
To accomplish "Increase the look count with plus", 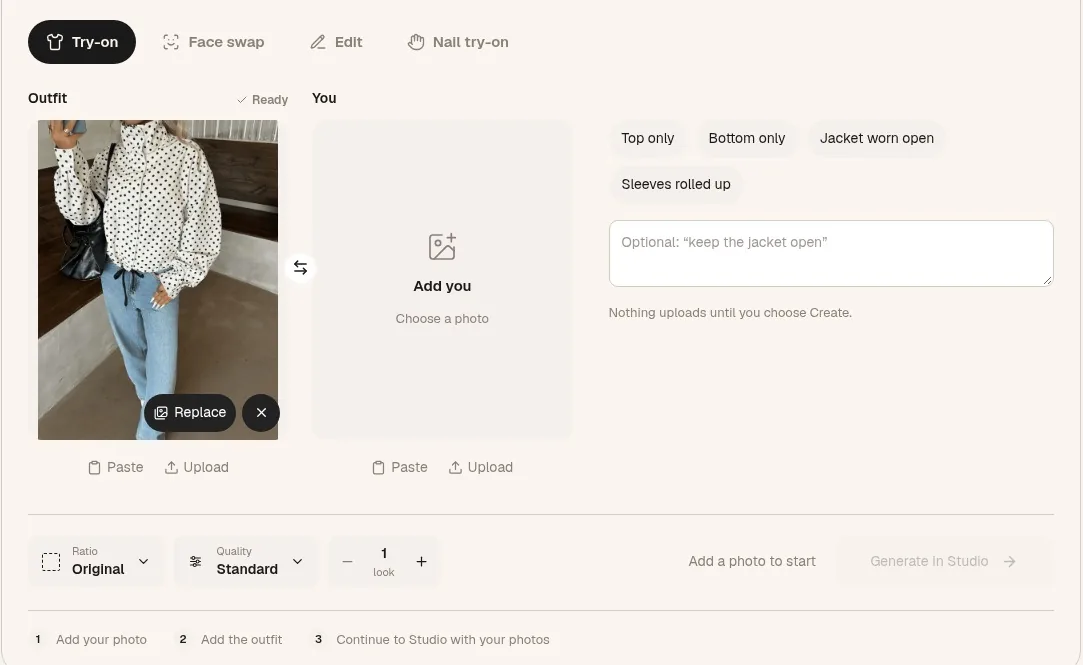I will pyautogui.click(x=421, y=562).
